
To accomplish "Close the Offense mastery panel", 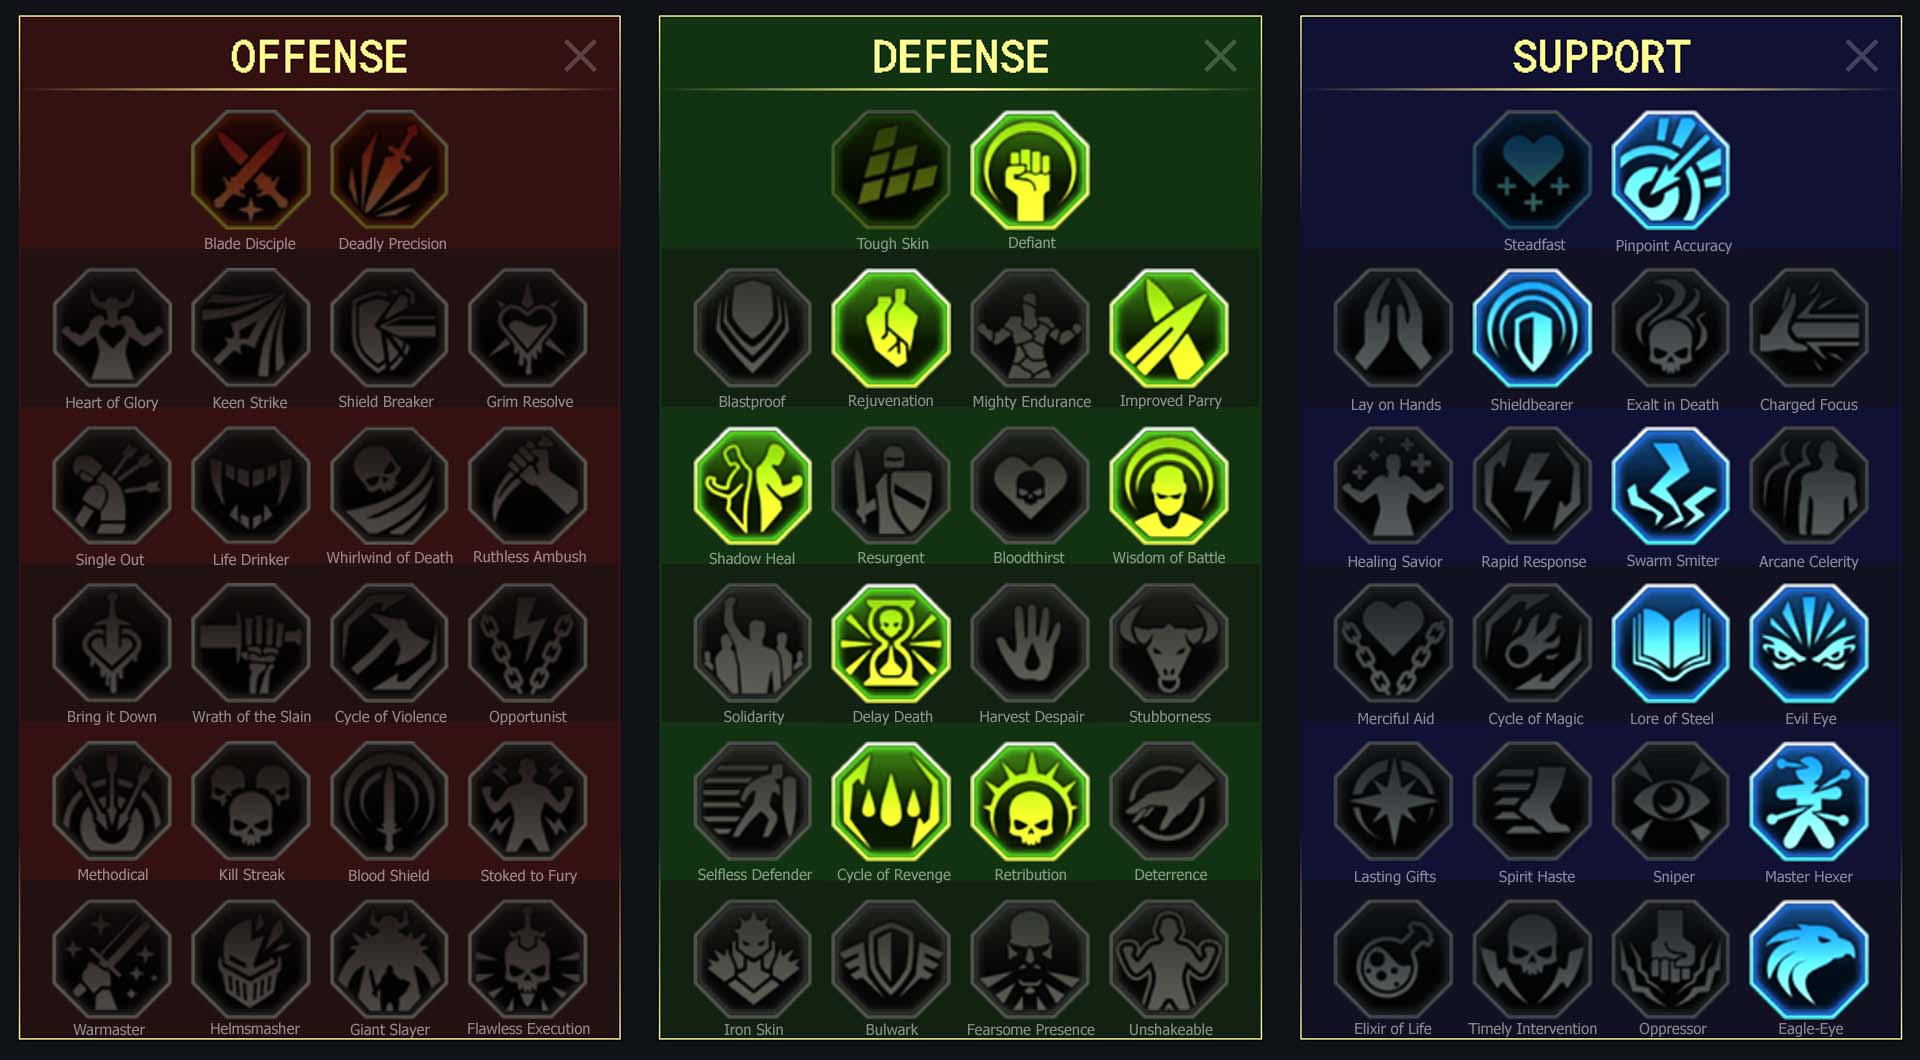I will [x=580, y=56].
